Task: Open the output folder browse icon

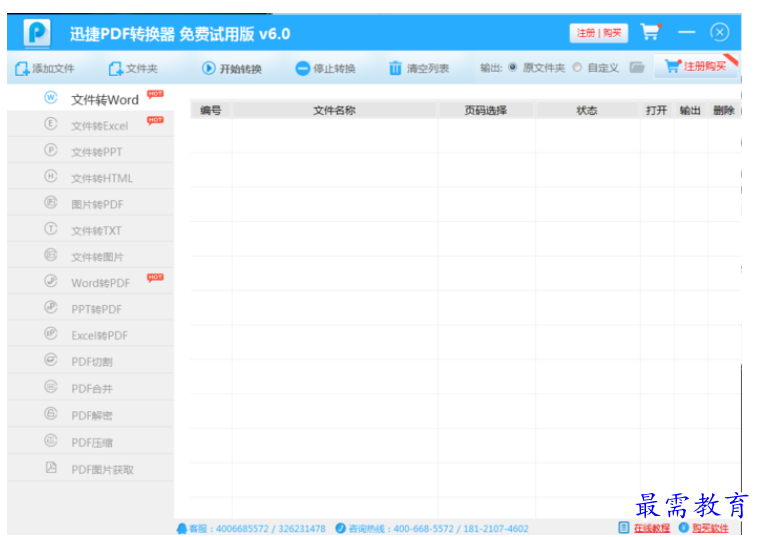Action: pos(637,67)
